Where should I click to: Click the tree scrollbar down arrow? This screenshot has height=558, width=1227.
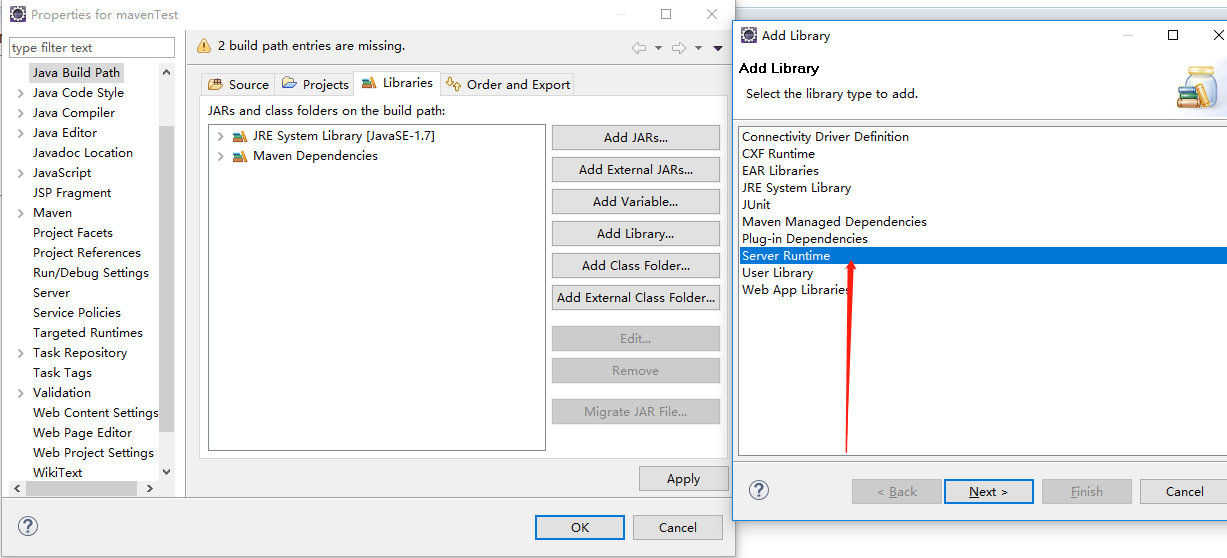pyautogui.click(x=166, y=471)
